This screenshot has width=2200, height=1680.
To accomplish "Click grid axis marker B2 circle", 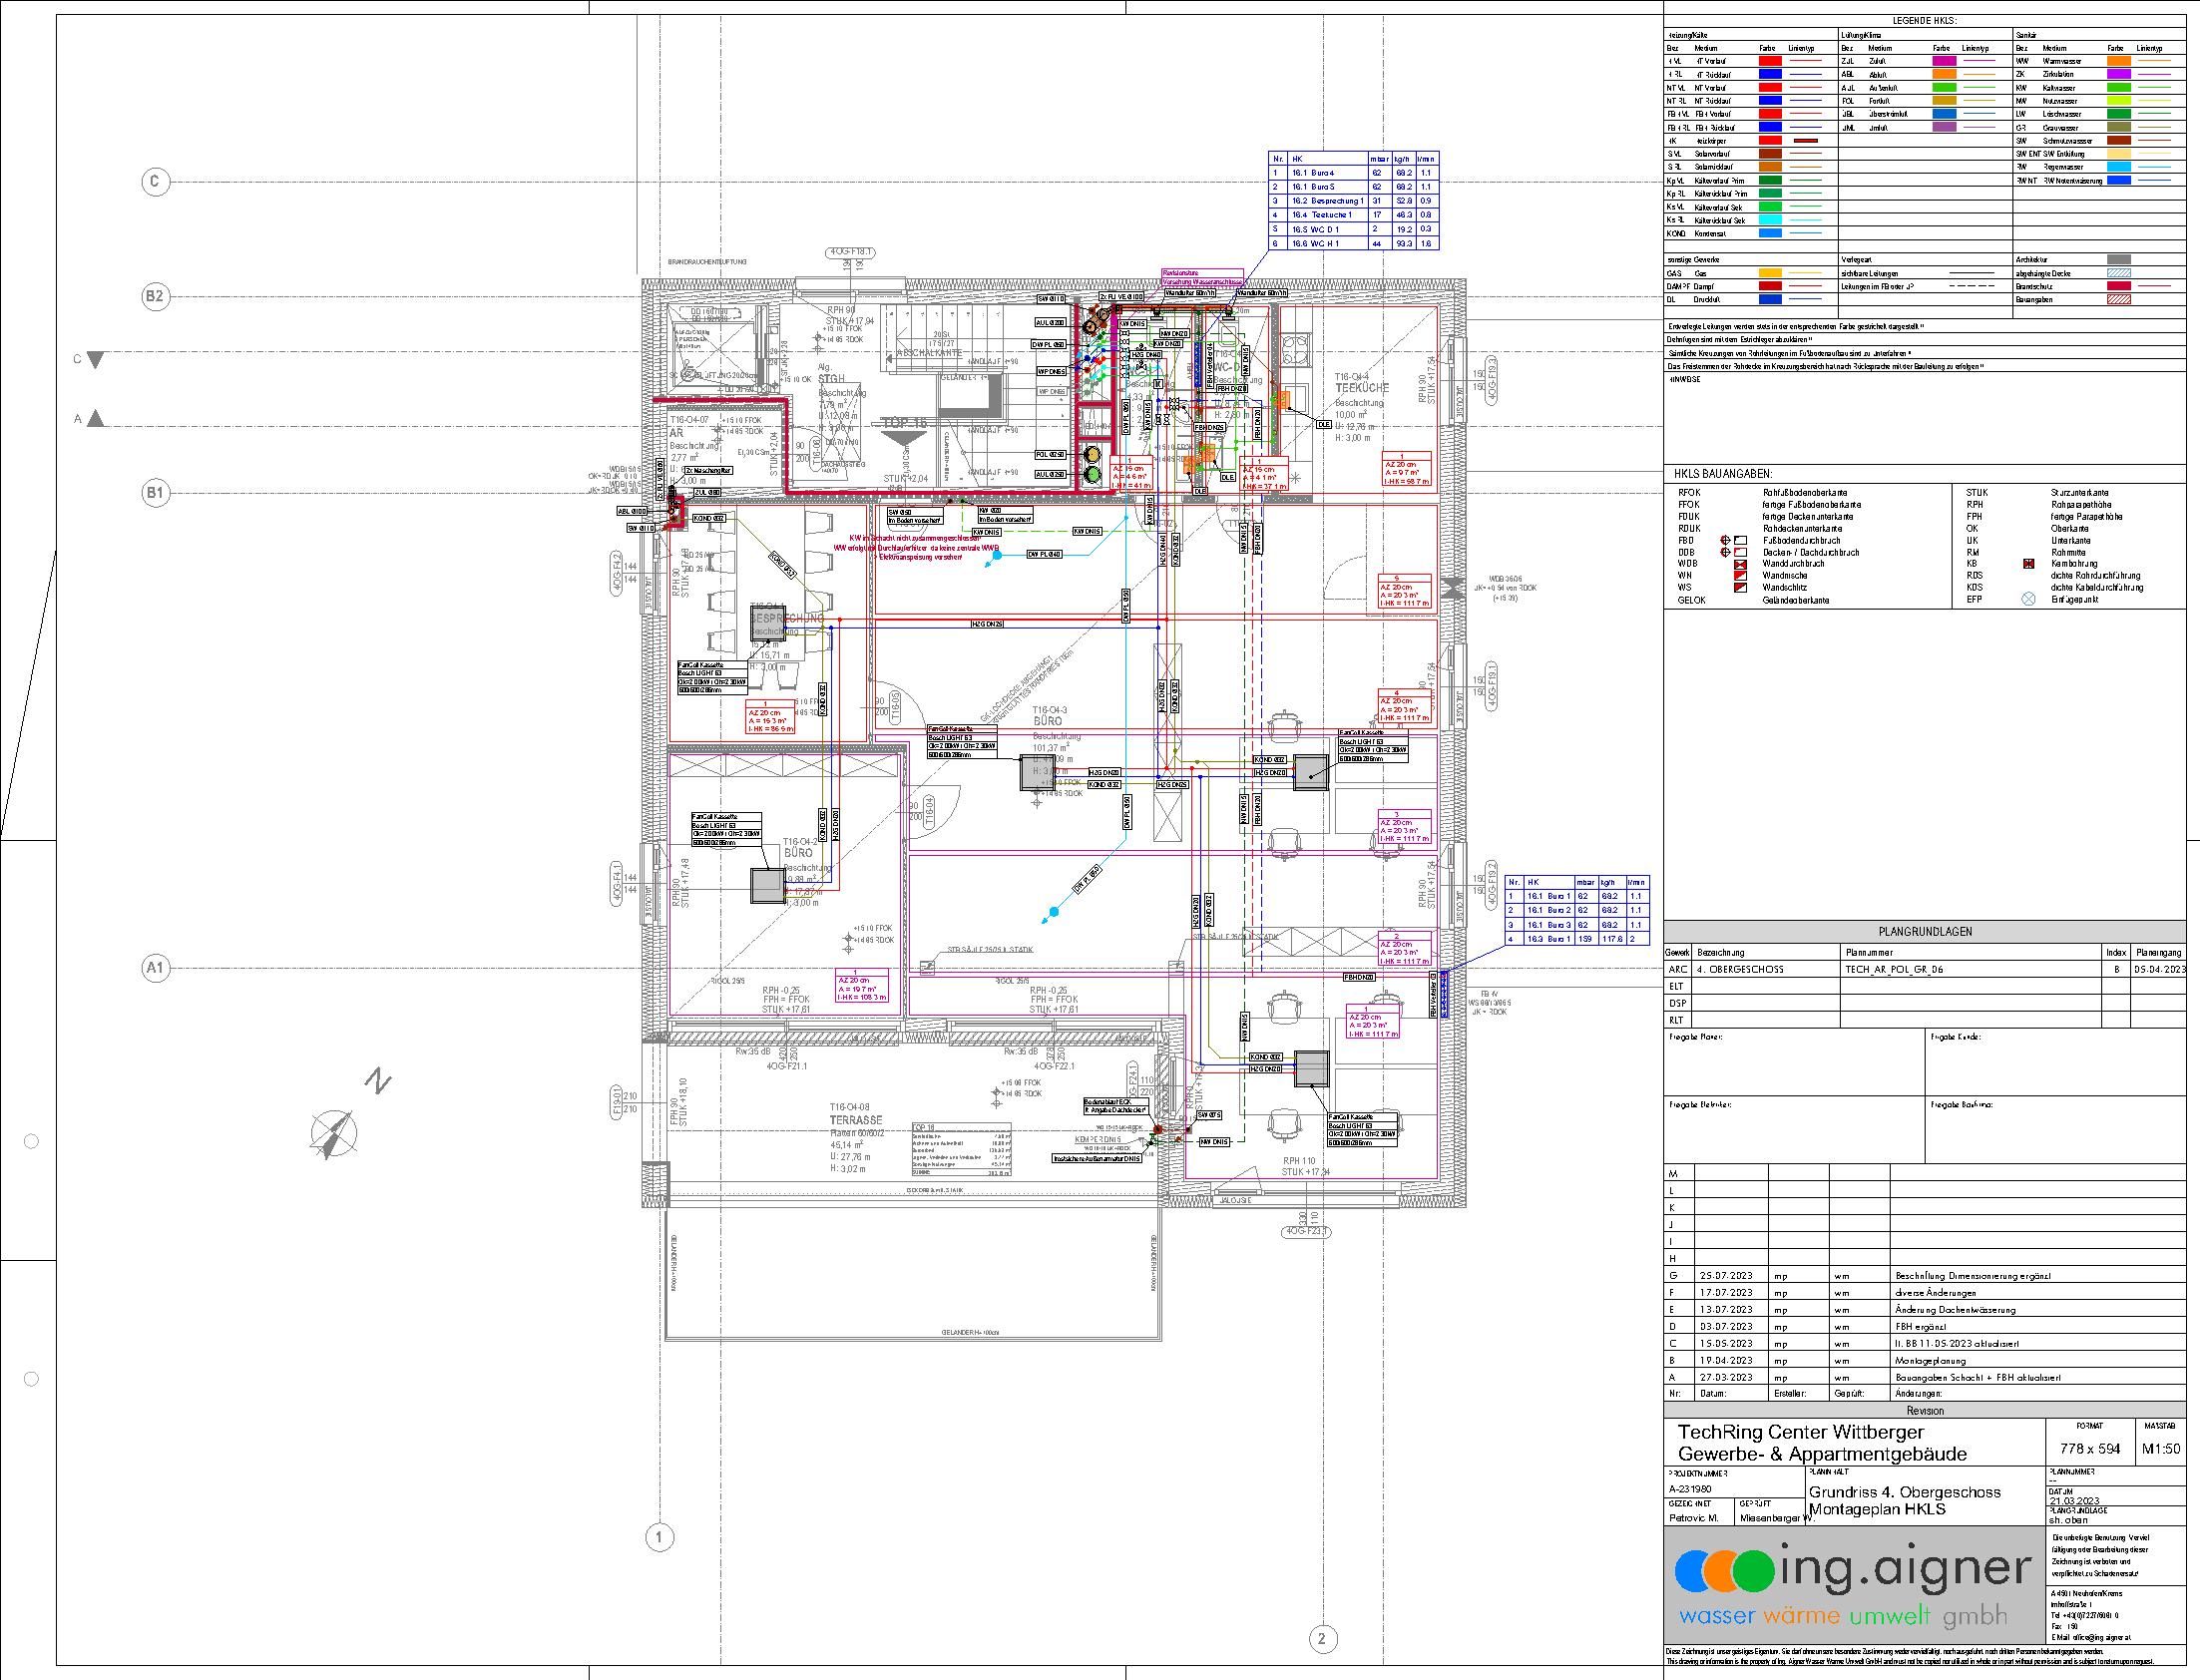I will point(155,296).
